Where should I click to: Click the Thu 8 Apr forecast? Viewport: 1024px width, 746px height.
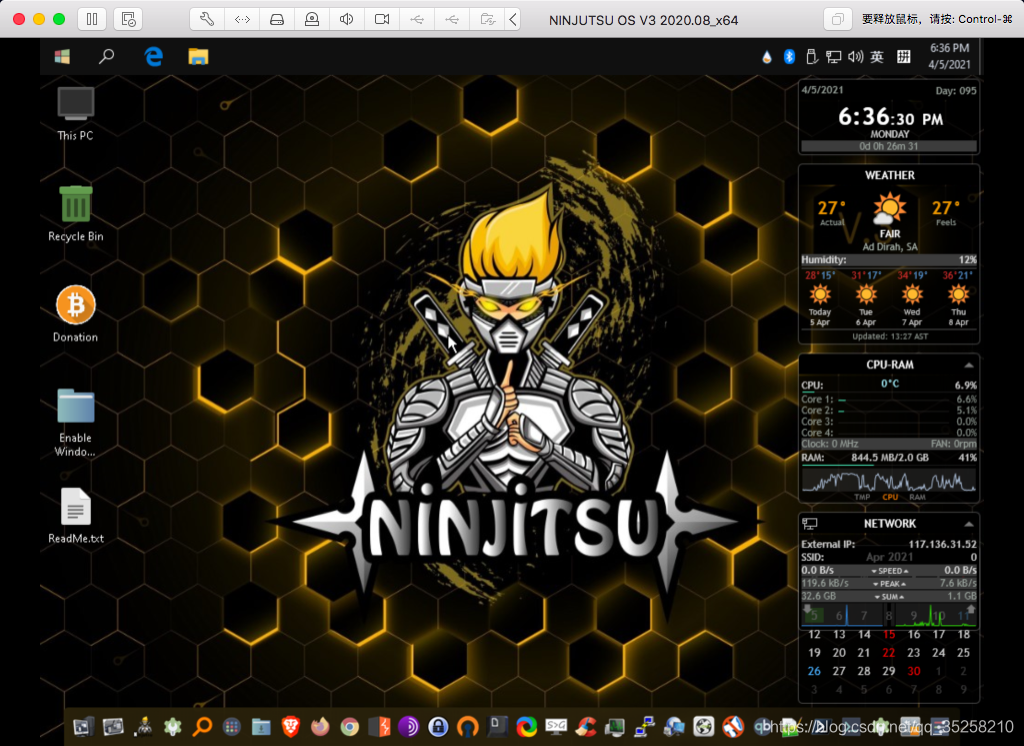click(958, 298)
